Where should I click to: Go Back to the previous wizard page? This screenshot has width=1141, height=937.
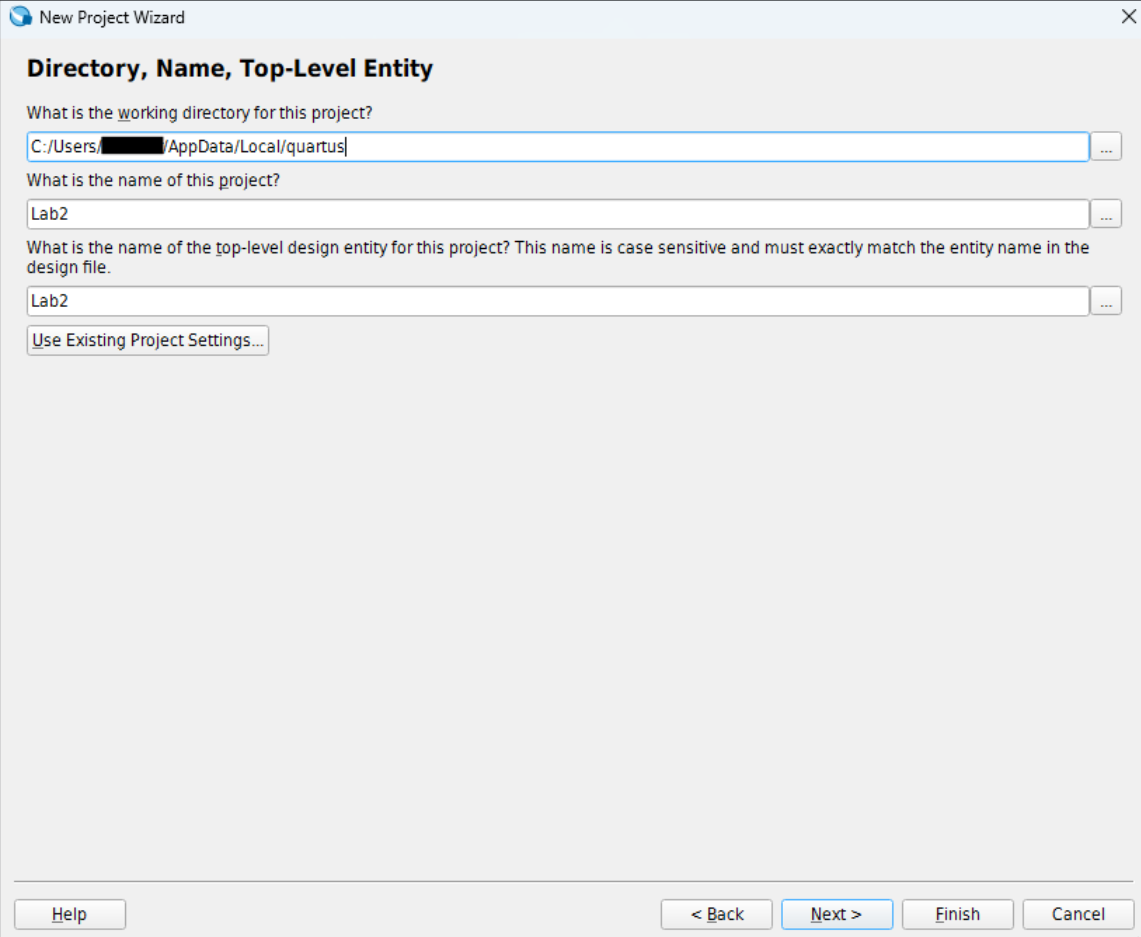coord(717,914)
